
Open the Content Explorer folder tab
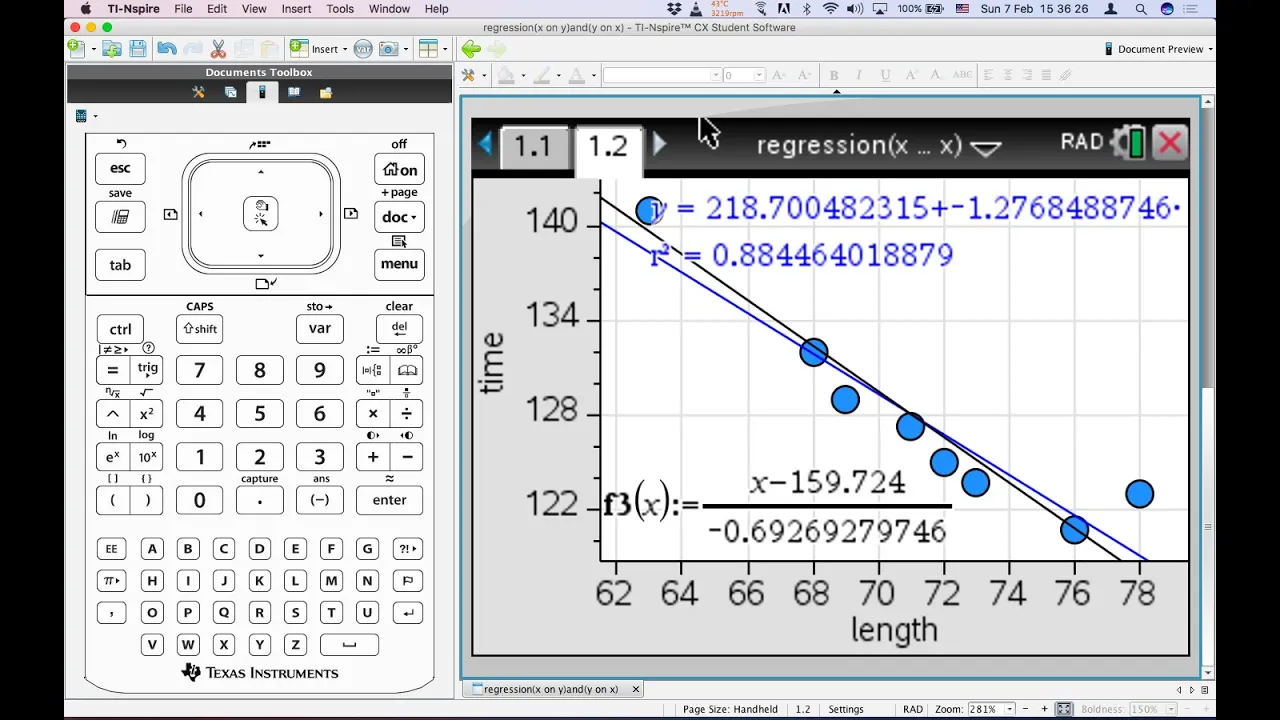point(326,92)
